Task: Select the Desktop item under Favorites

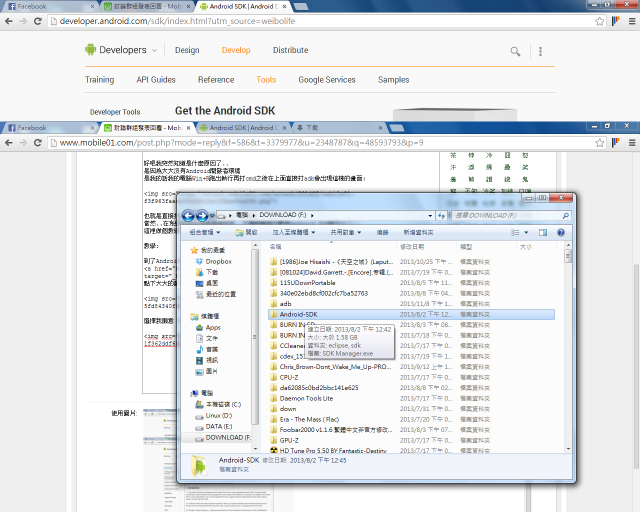Action: [x=207, y=283]
